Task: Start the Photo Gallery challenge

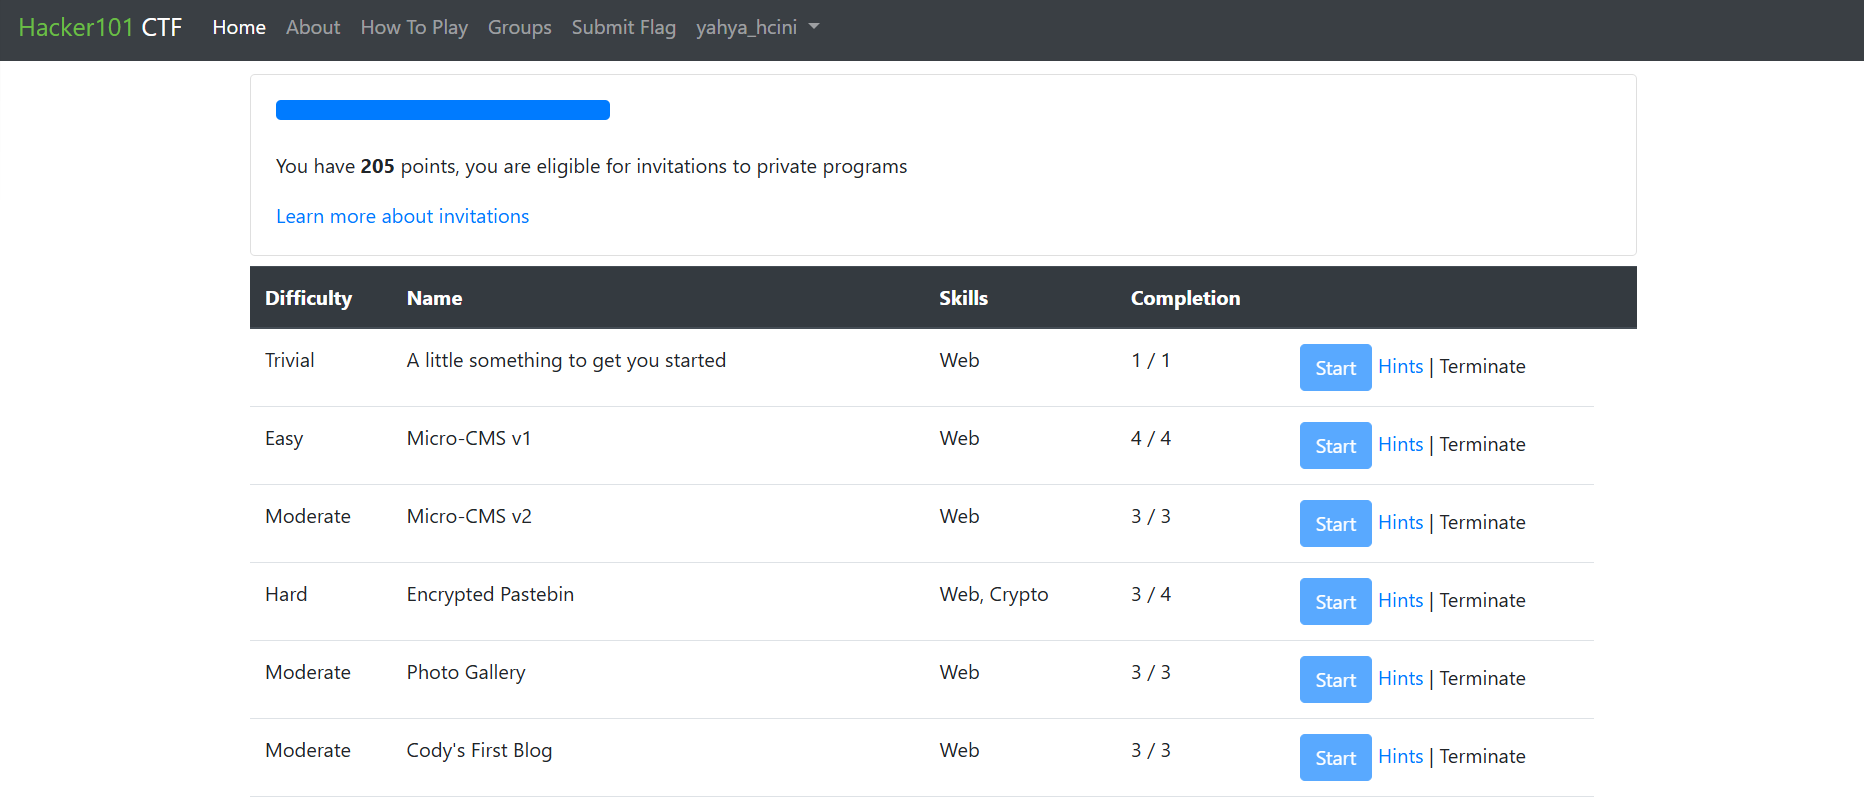Action: (1336, 679)
